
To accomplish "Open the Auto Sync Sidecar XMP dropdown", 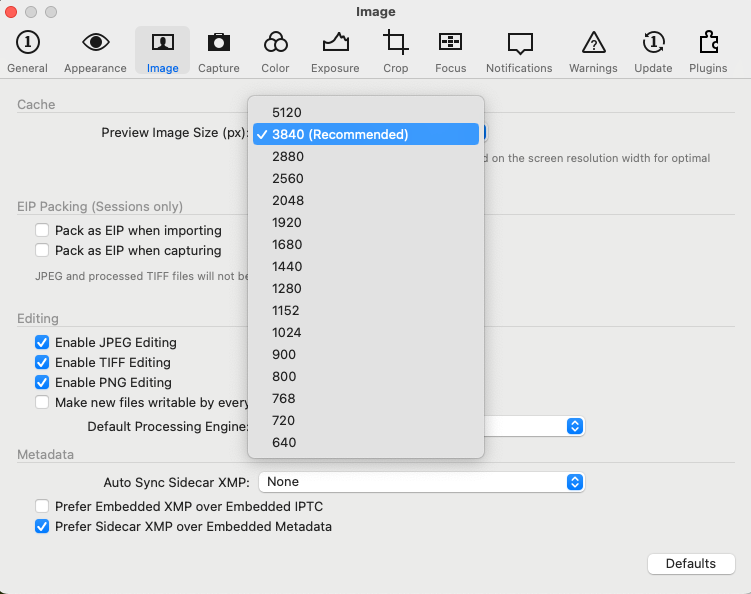I will [x=421, y=482].
